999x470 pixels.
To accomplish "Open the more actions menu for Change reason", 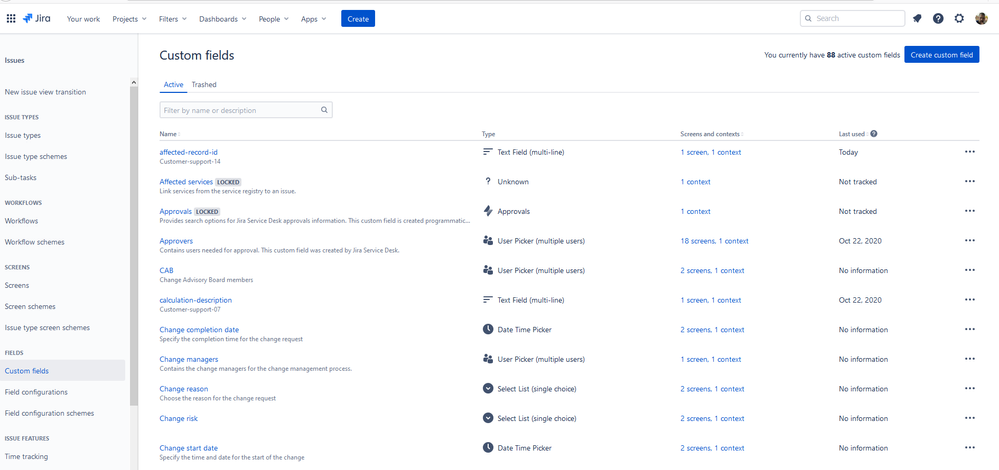I will click(970, 388).
